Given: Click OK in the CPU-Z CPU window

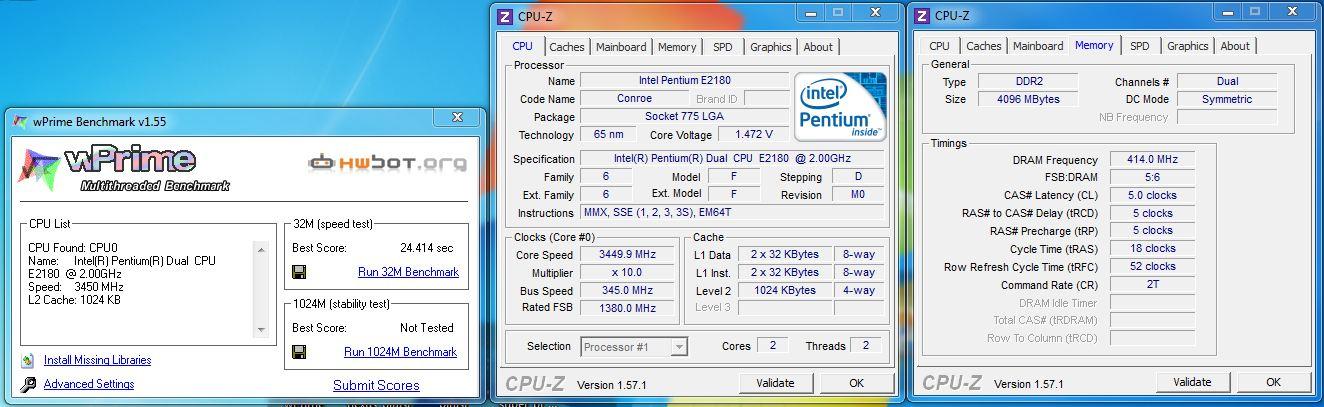Looking at the screenshot, I should point(856,383).
